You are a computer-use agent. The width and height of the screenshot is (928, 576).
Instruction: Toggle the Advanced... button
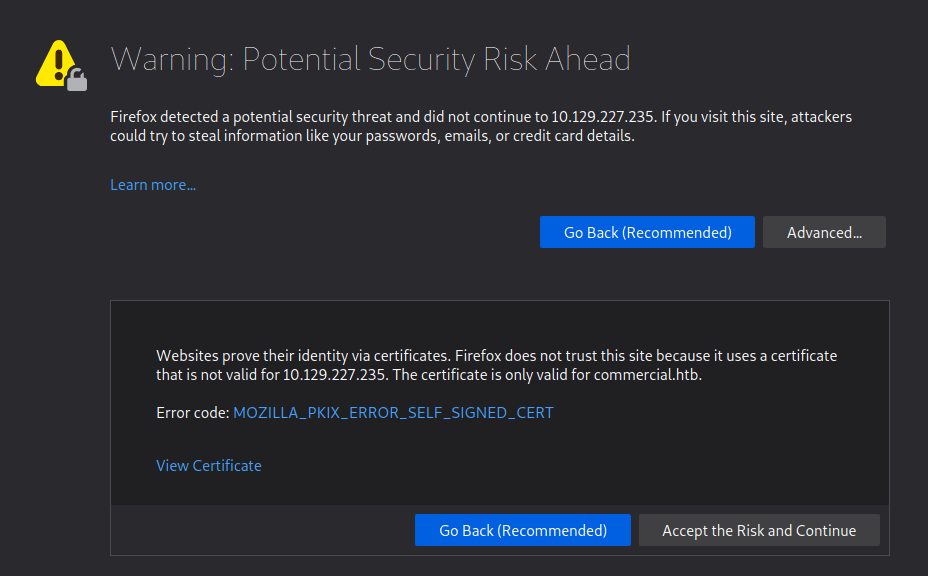click(824, 232)
